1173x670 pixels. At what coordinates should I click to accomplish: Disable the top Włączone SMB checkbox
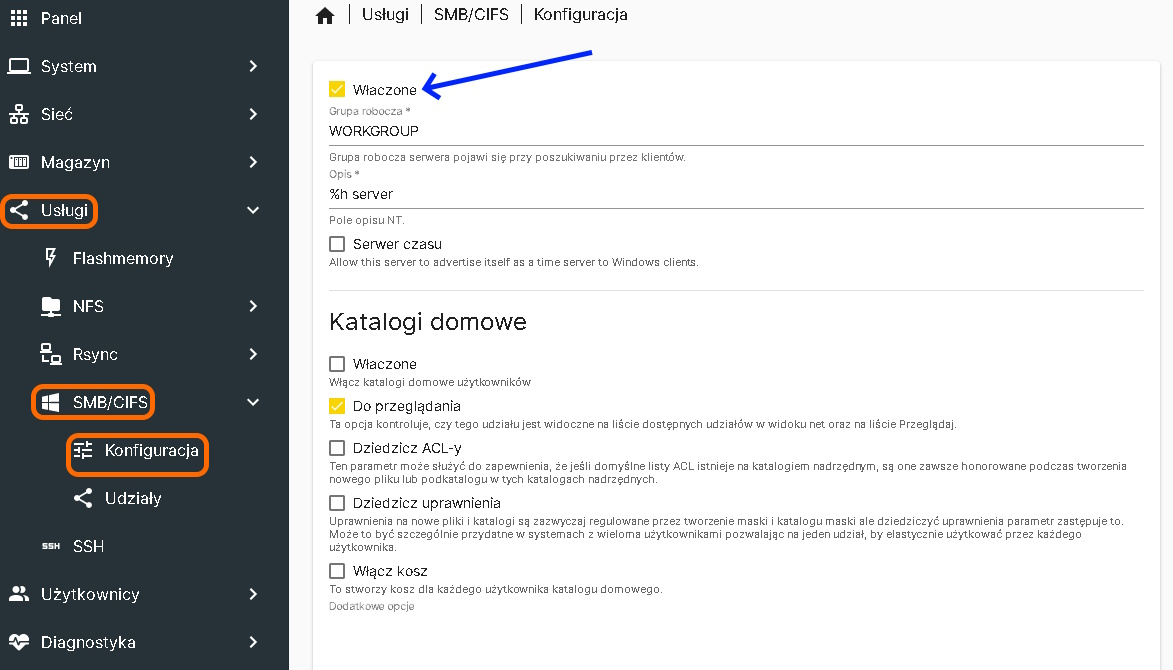337,90
